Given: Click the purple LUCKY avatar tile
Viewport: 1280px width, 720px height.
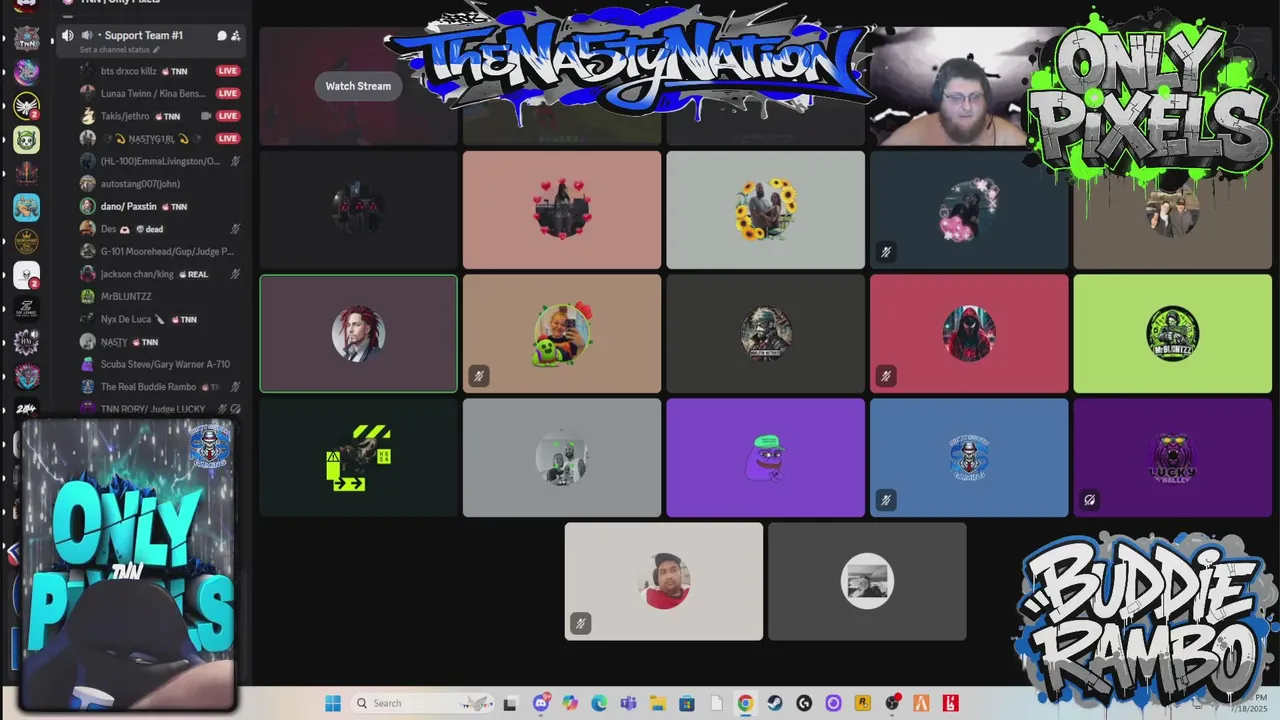Looking at the screenshot, I should tap(1173, 458).
